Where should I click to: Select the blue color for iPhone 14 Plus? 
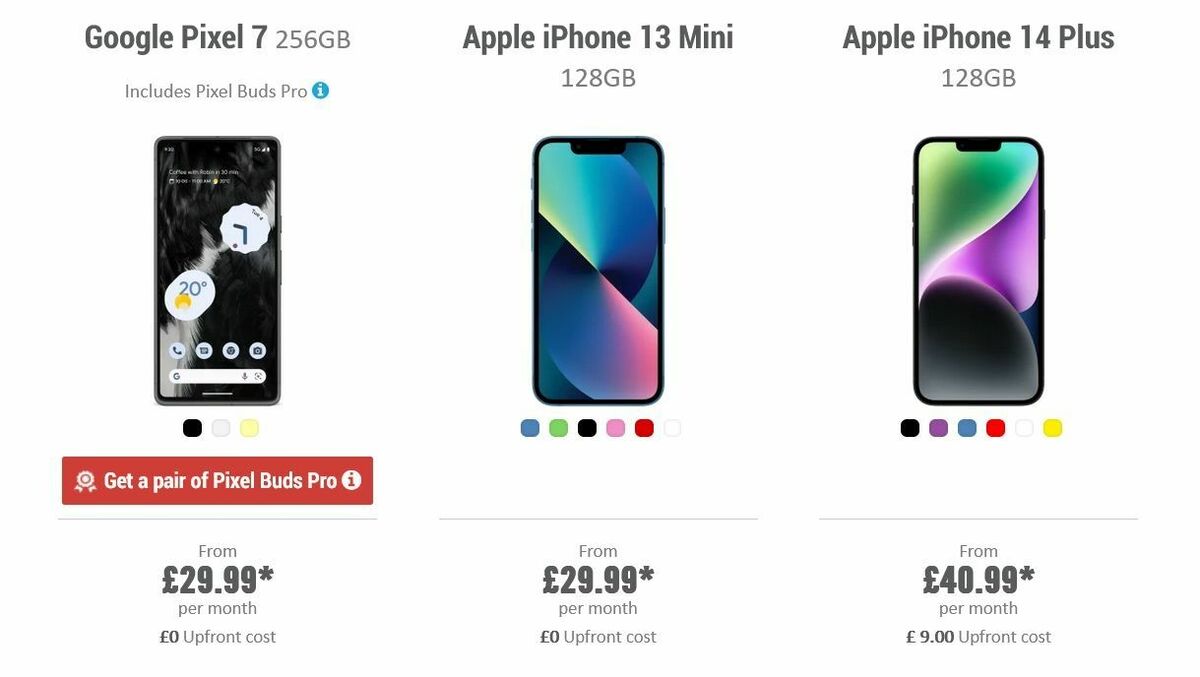click(966, 428)
